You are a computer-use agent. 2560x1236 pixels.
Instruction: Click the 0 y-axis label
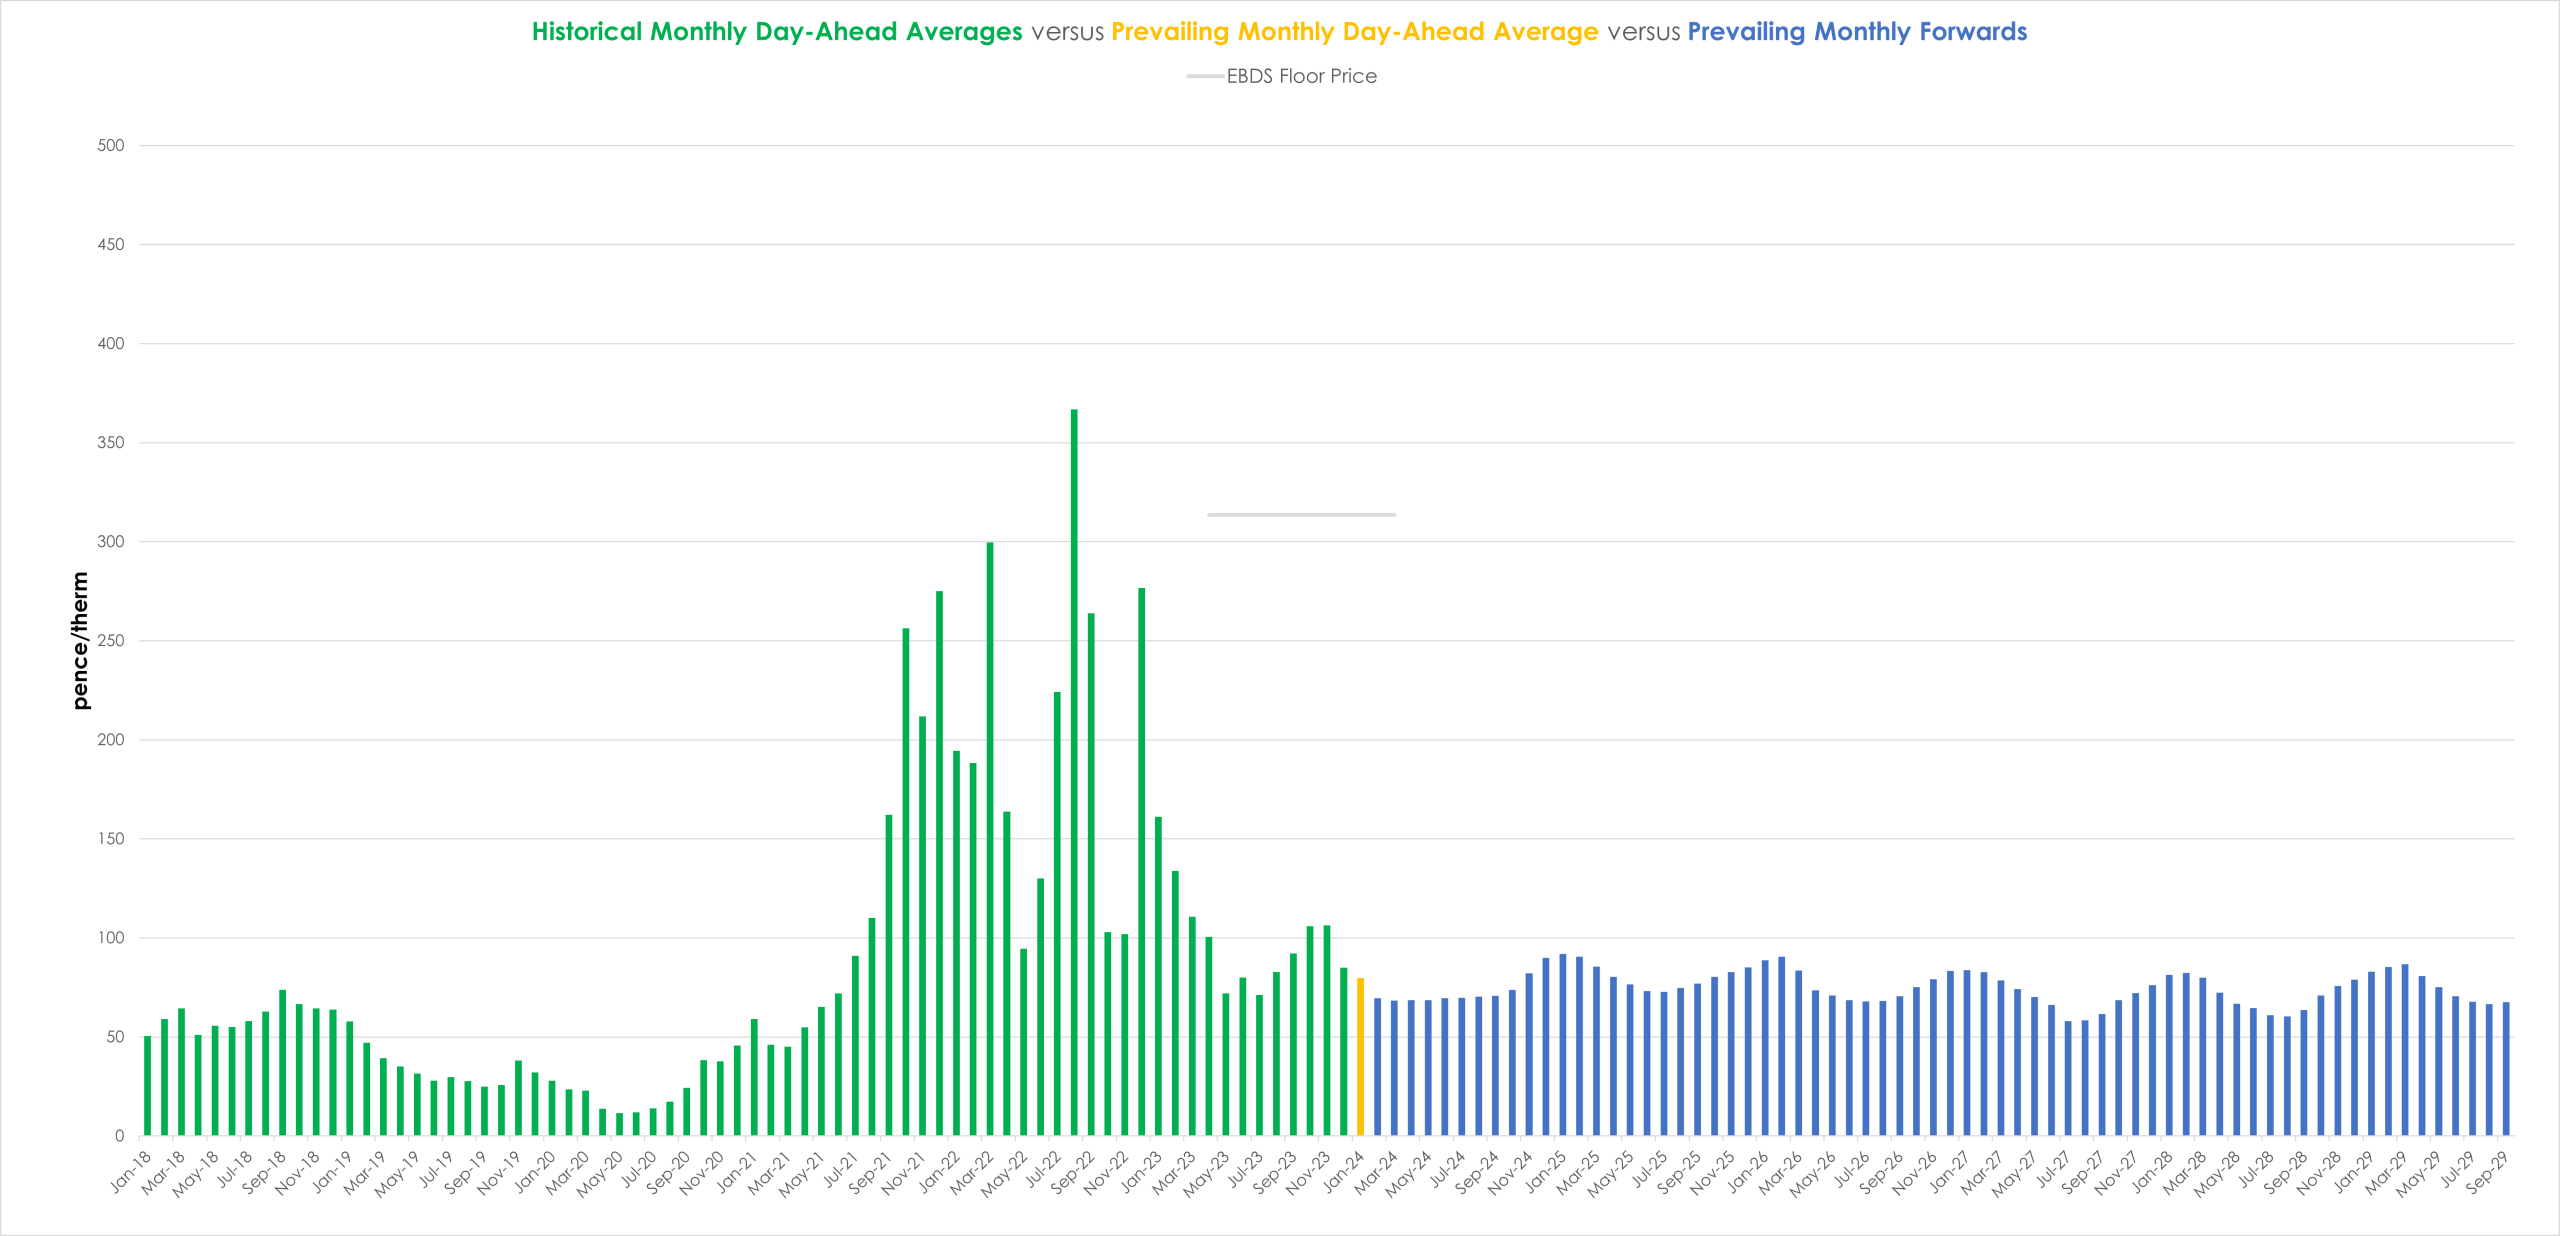(120, 1136)
